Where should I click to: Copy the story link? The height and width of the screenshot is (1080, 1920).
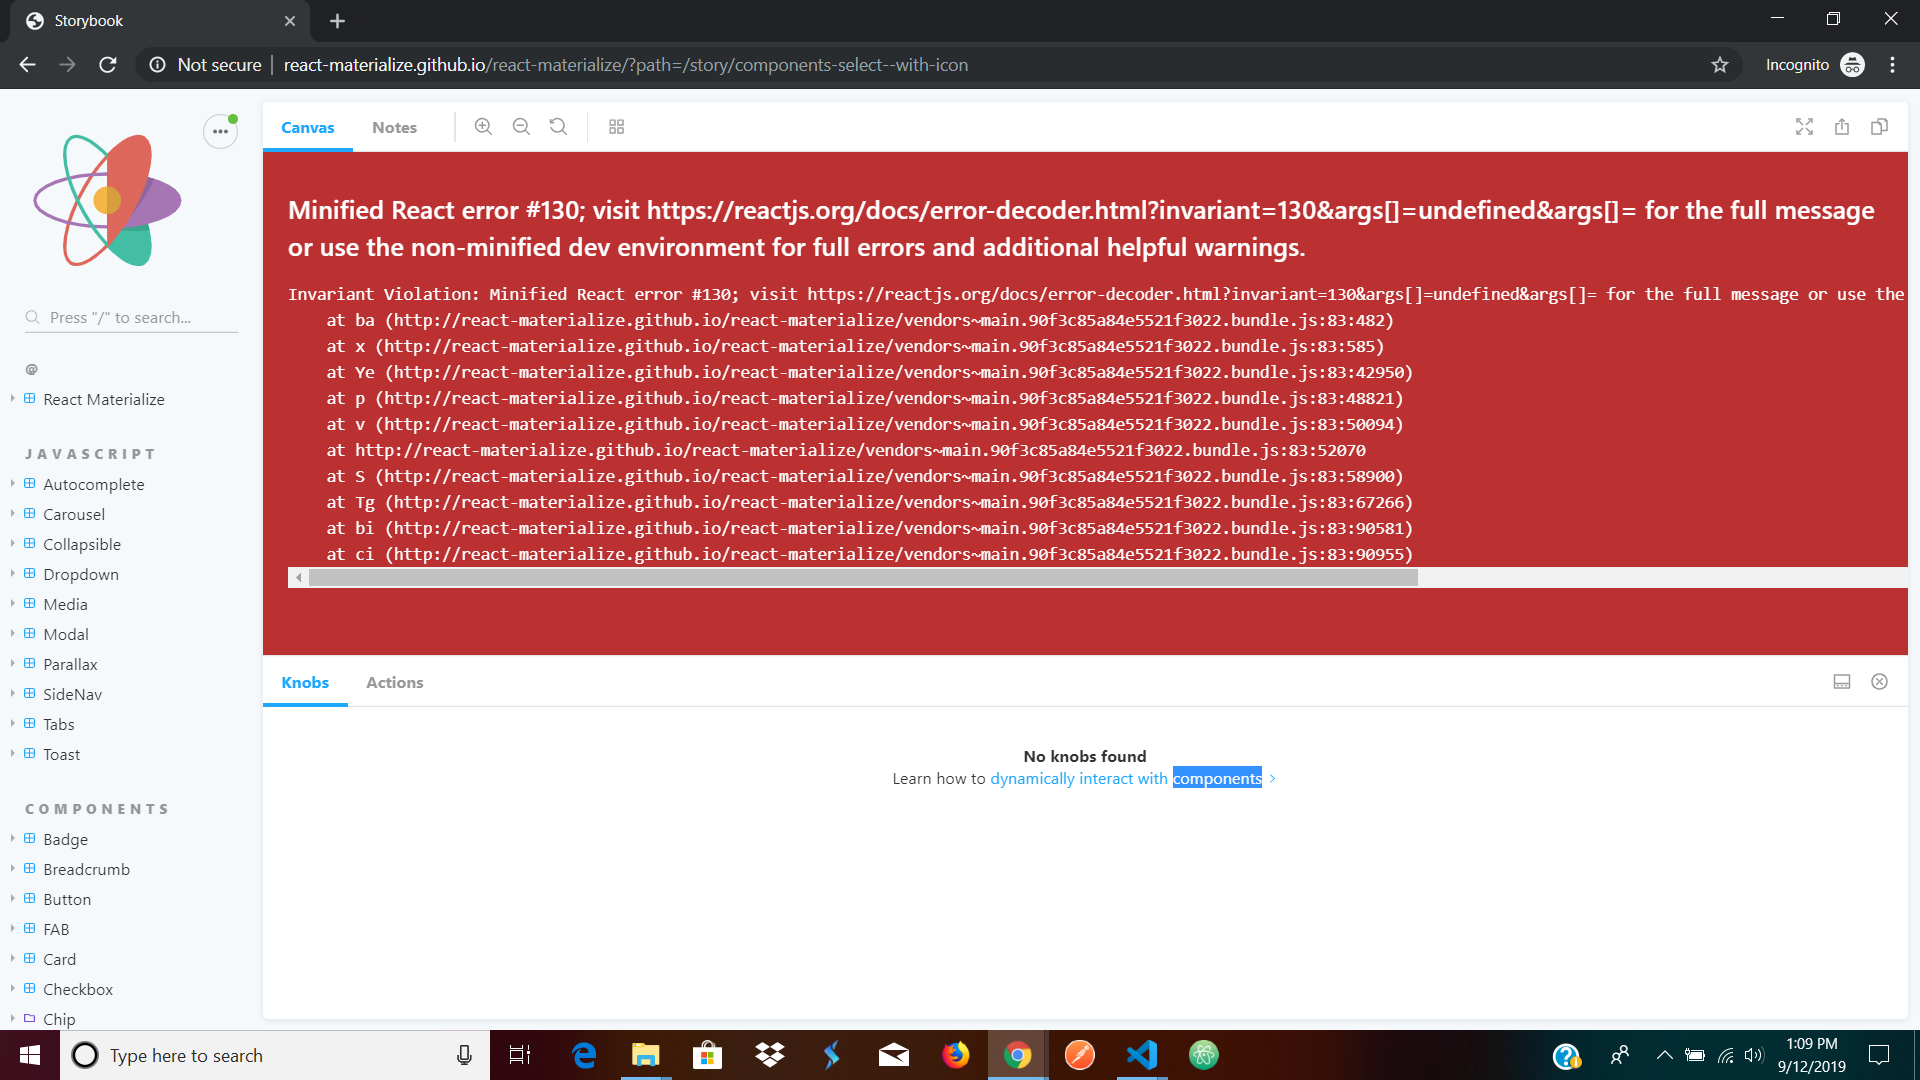(1880, 126)
